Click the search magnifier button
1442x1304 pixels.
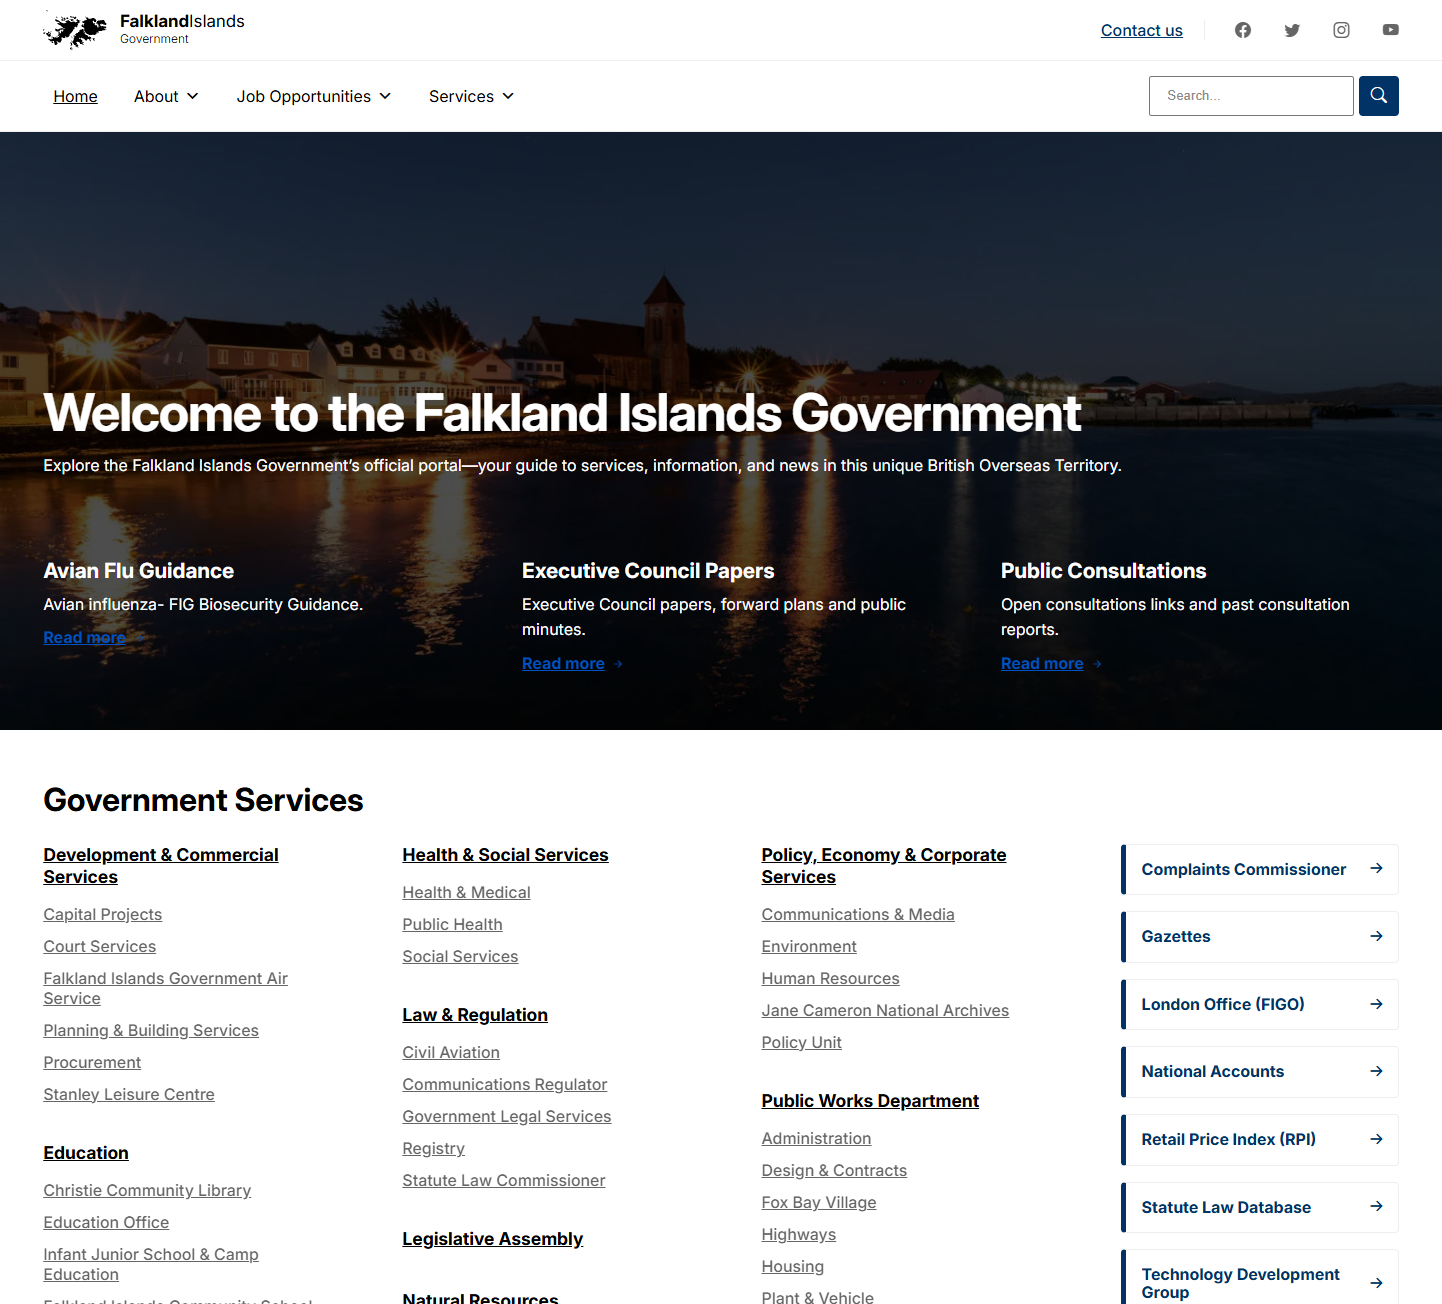pyautogui.click(x=1378, y=96)
